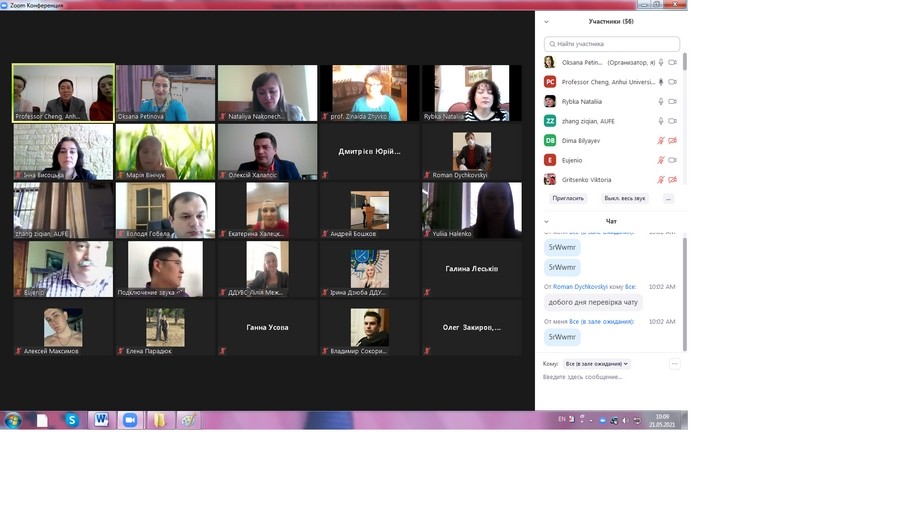
Task: Click the 'Выкл. весь звук' button
Action: [624, 198]
